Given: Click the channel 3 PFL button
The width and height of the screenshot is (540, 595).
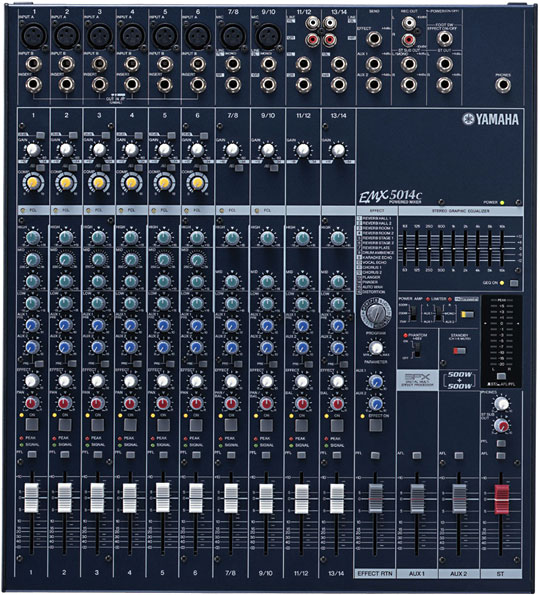Looking at the screenshot, I should click(98, 454).
